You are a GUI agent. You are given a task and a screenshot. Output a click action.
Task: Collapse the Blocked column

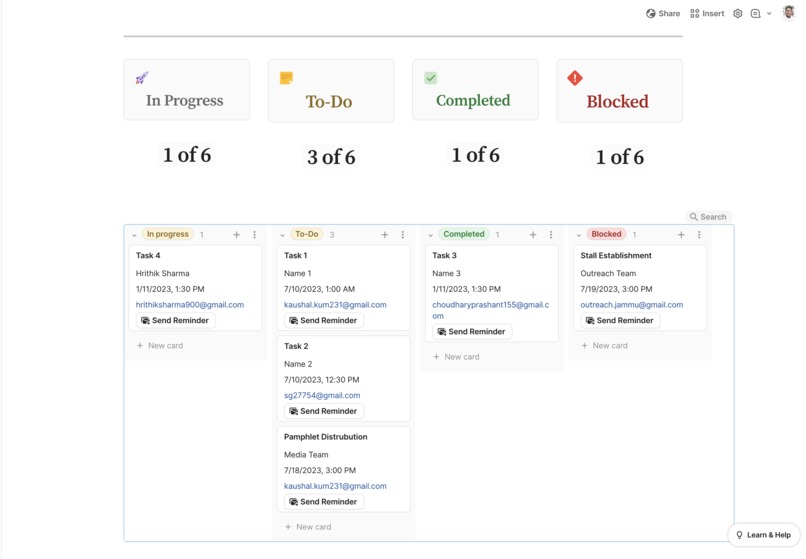pos(578,235)
